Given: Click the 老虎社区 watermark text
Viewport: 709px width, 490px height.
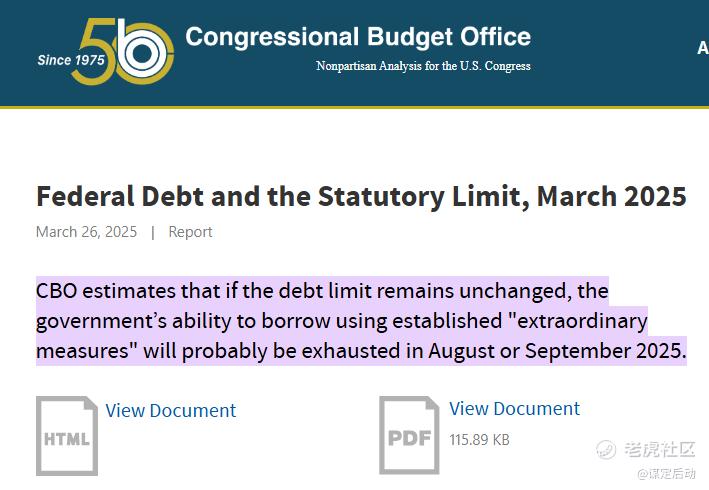Looking at the screenshot, I should [659, 449].
